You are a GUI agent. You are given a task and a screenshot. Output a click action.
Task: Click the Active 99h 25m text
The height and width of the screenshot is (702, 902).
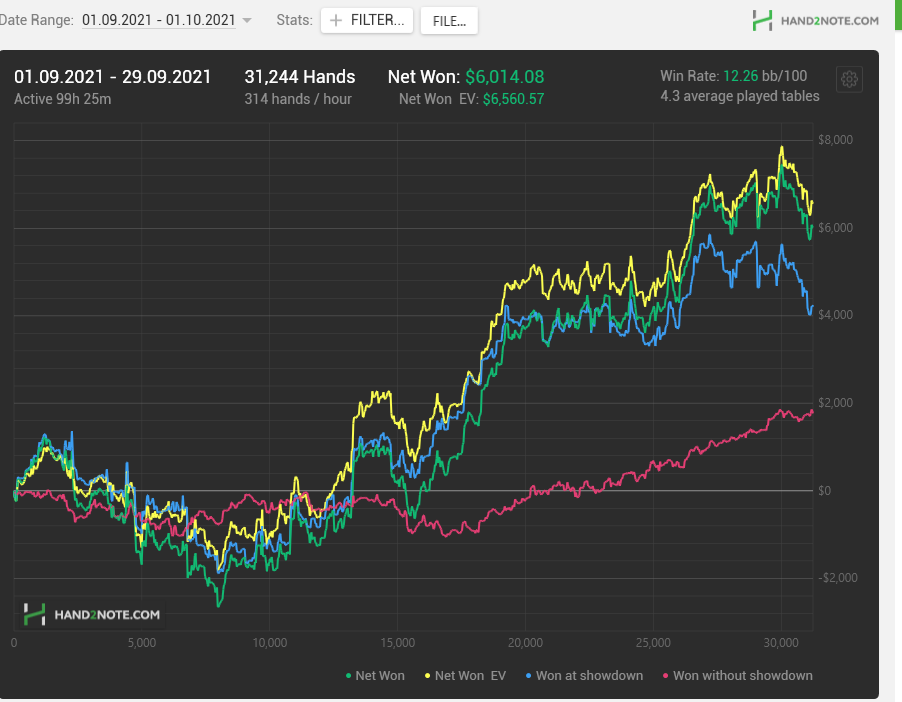tap(63, 99)
